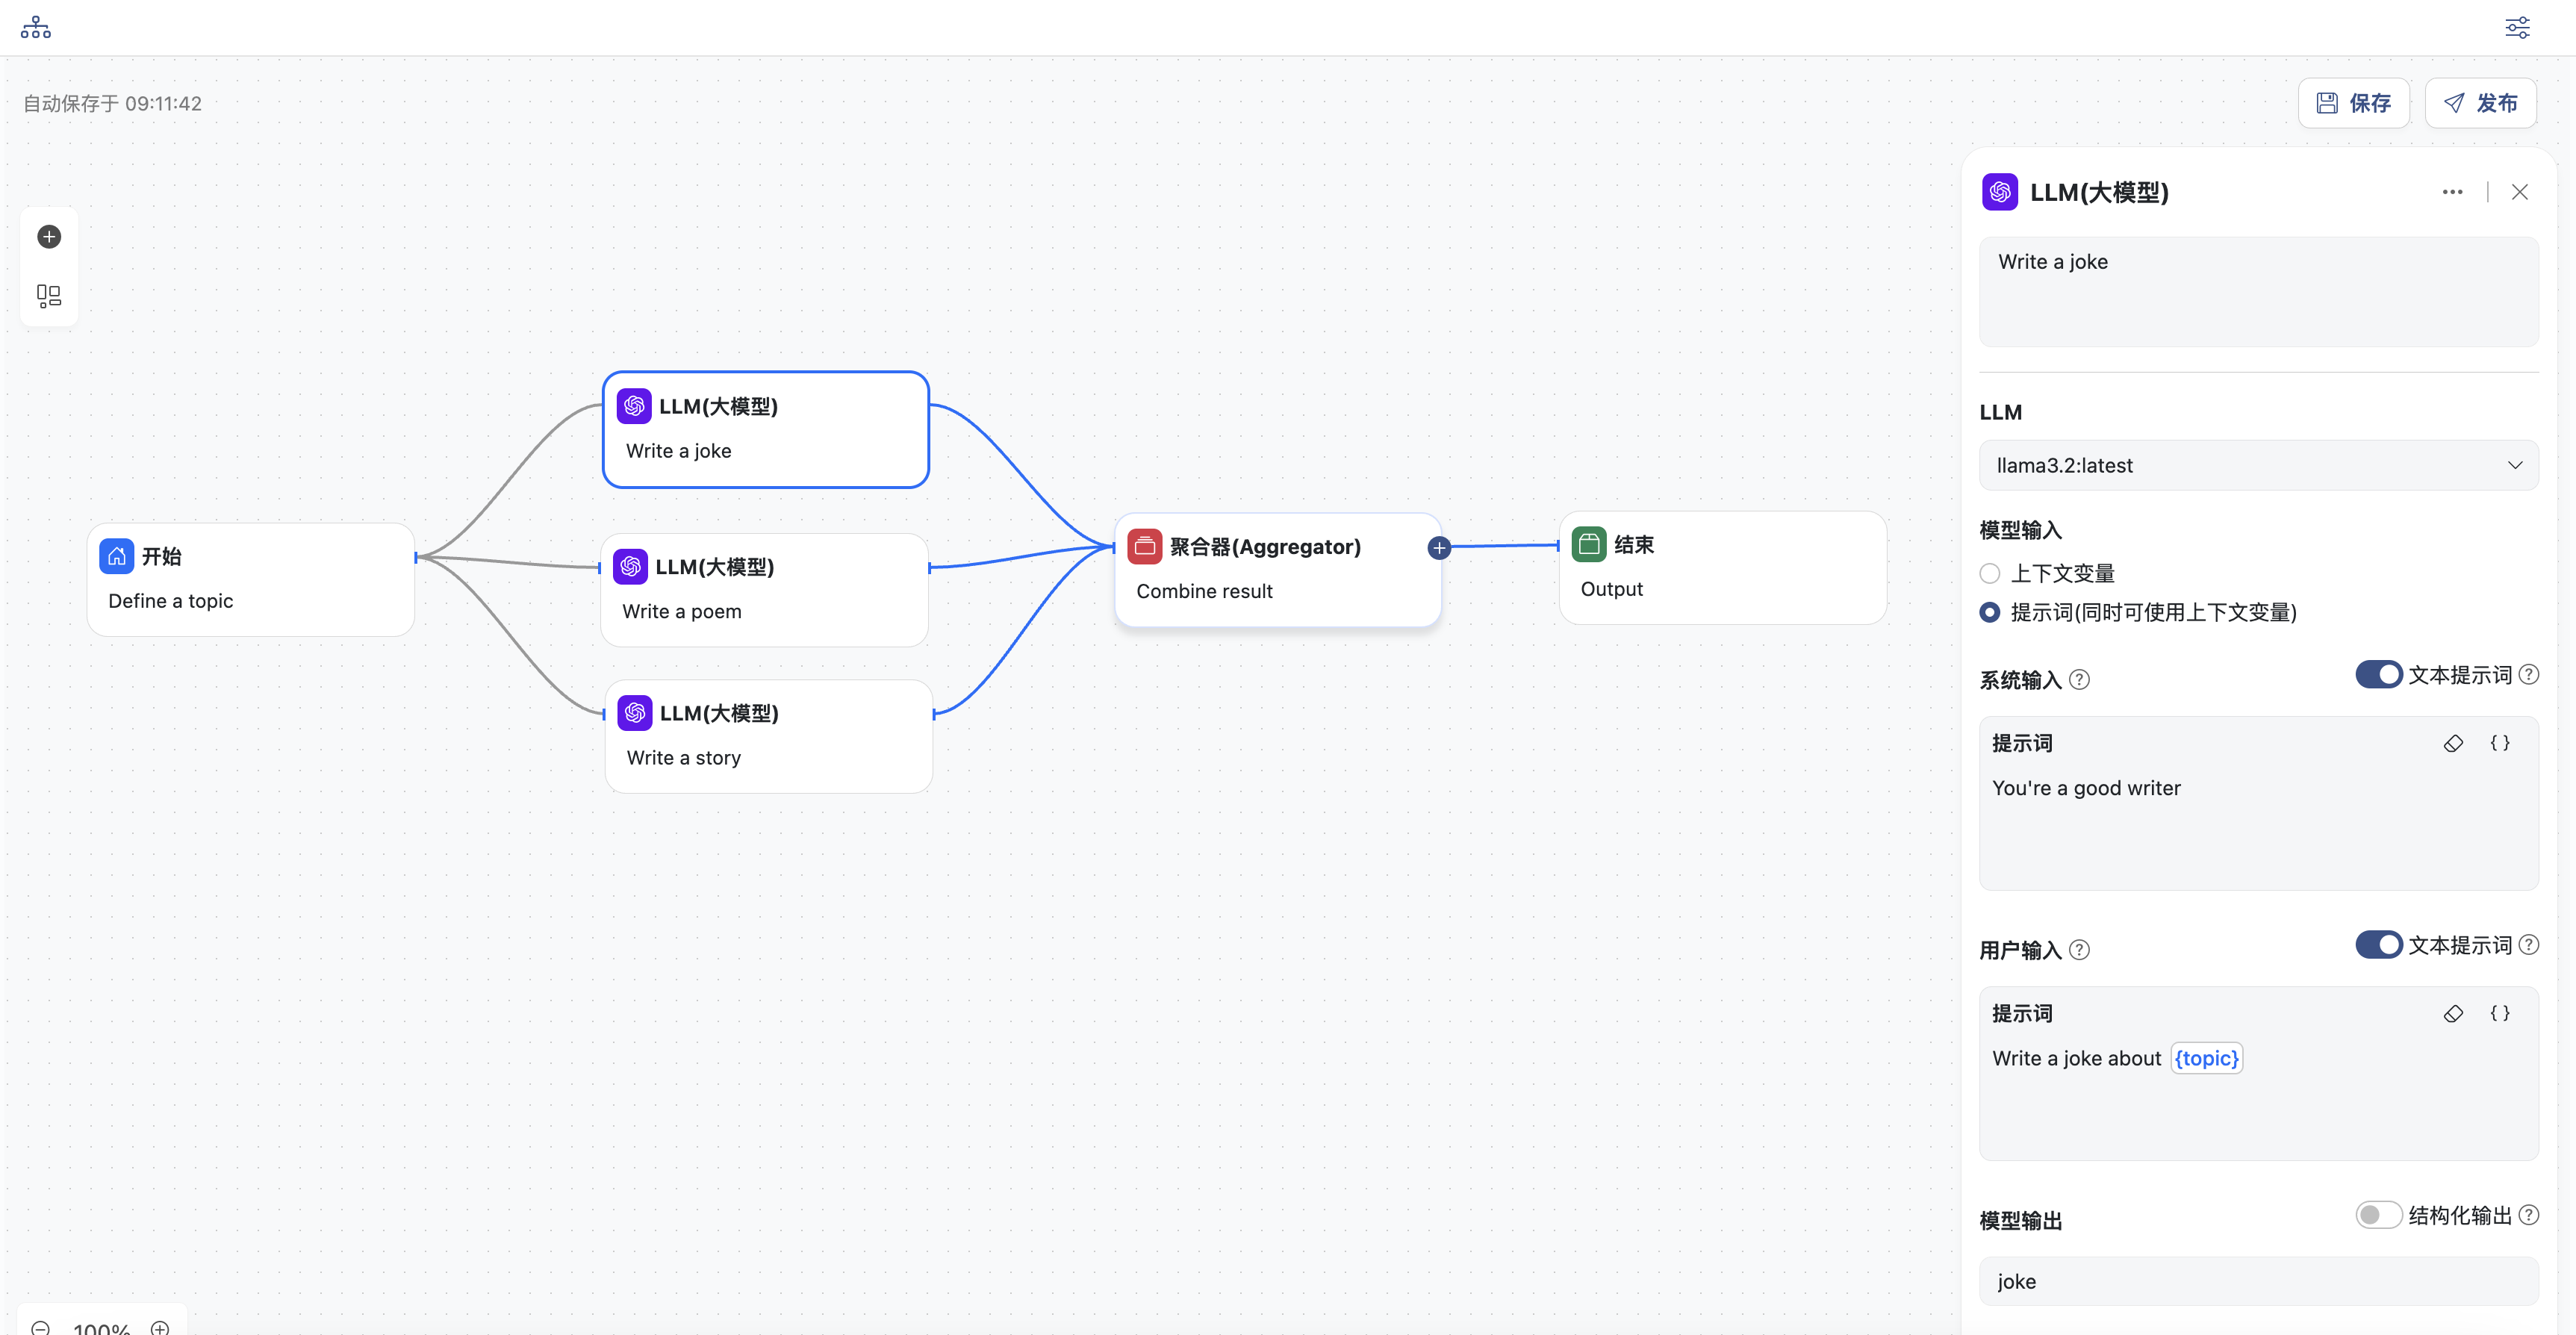Click the workflow hierarchy icon at top left

(36, 27)
